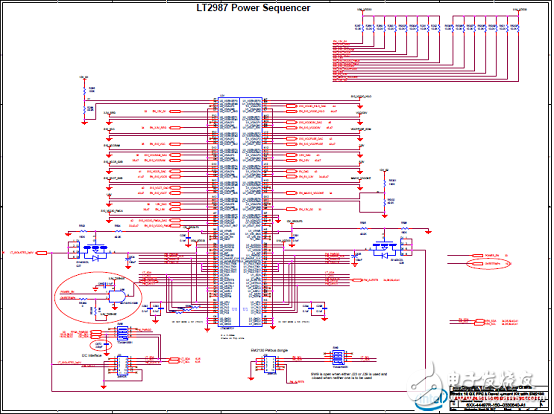Select the right half of the LT2987 chip body
The width and height of the screenshot is (554, 414).
[251, 212]
